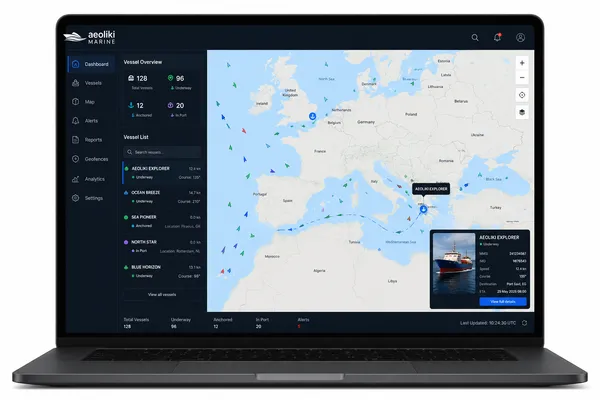This screenshot has height=400, width=600.
Task: Click the AEOLIKI EXPLORER marker near Greece
Action: (423, 209)
